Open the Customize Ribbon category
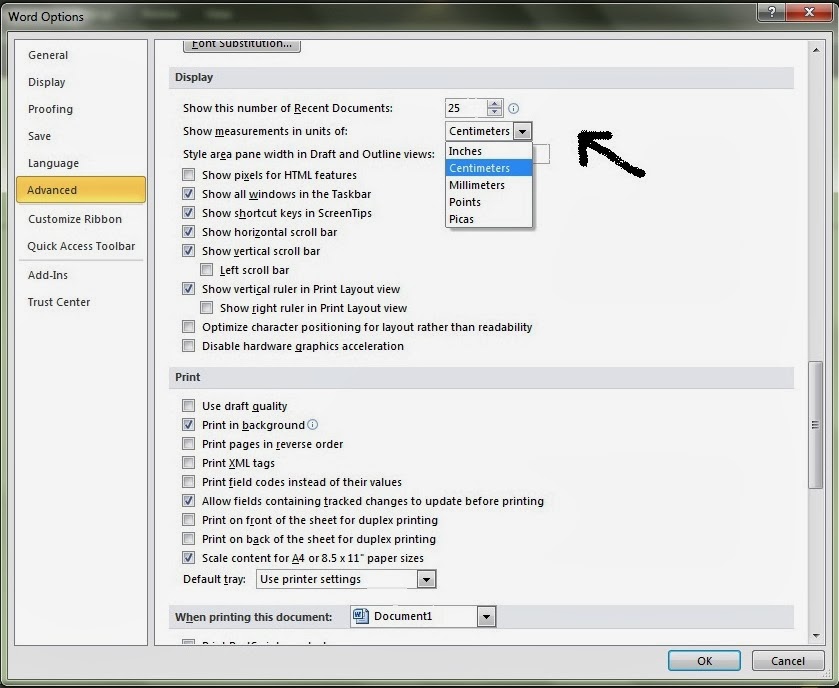Image resolution: width=839 pixels, height=688 pixels. [81, 219]
